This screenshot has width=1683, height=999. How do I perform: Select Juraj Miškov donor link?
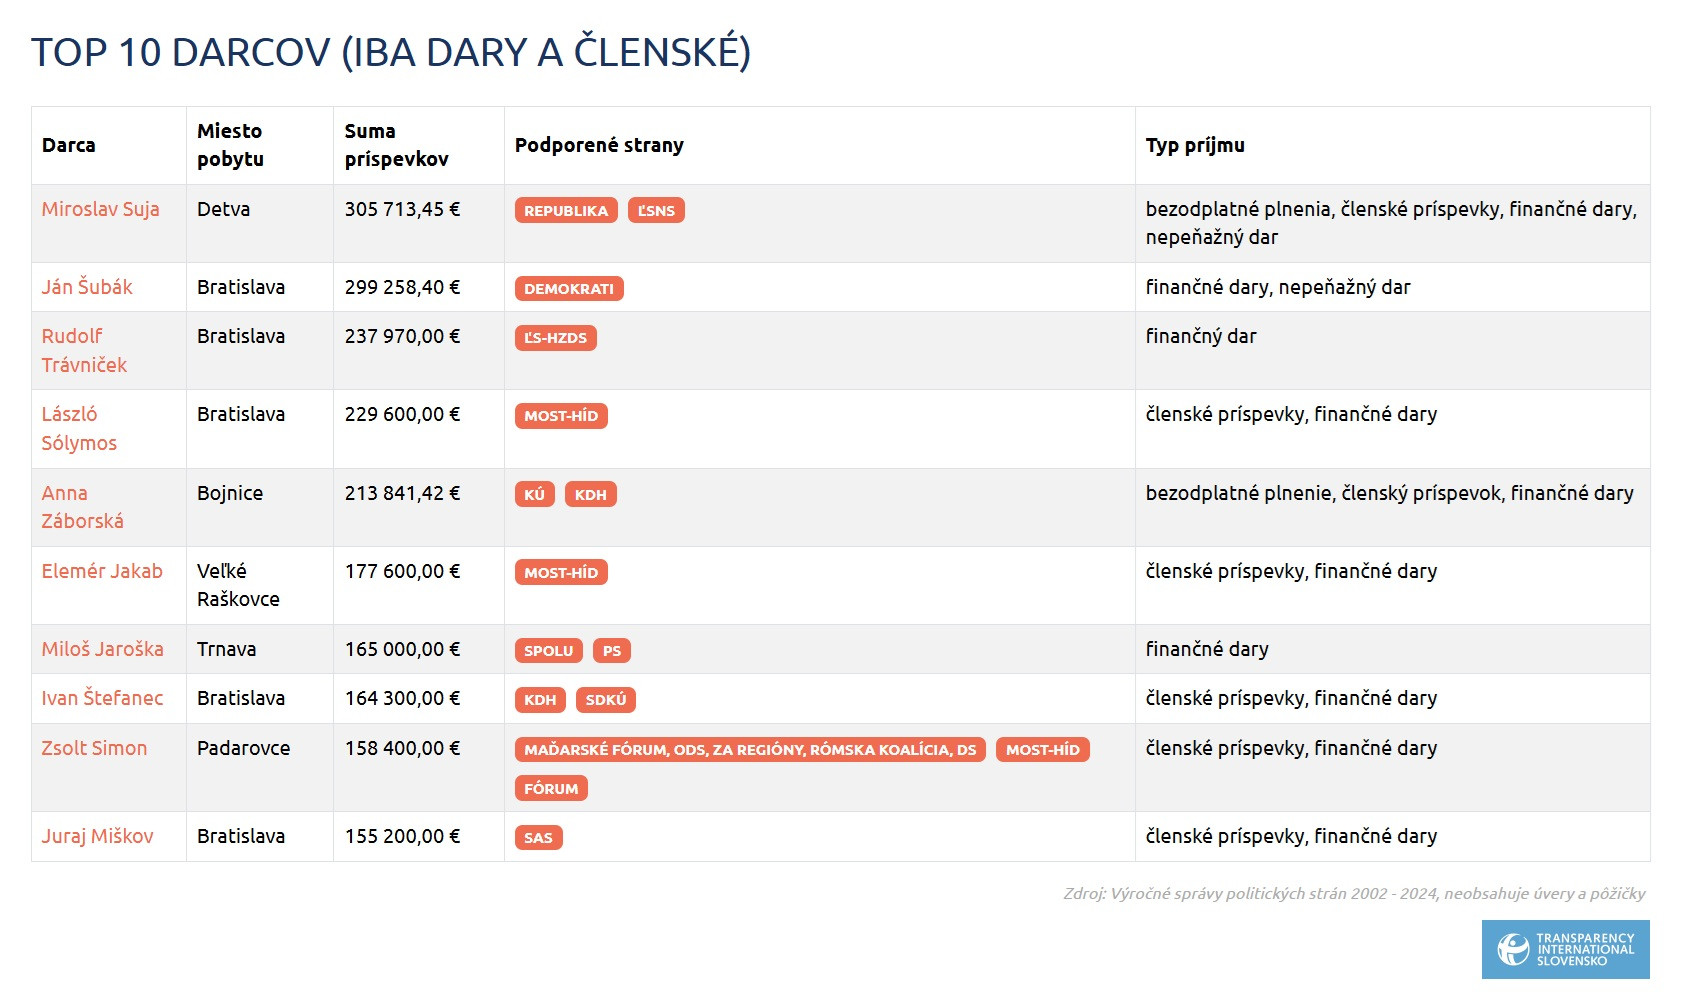point(97,836)
